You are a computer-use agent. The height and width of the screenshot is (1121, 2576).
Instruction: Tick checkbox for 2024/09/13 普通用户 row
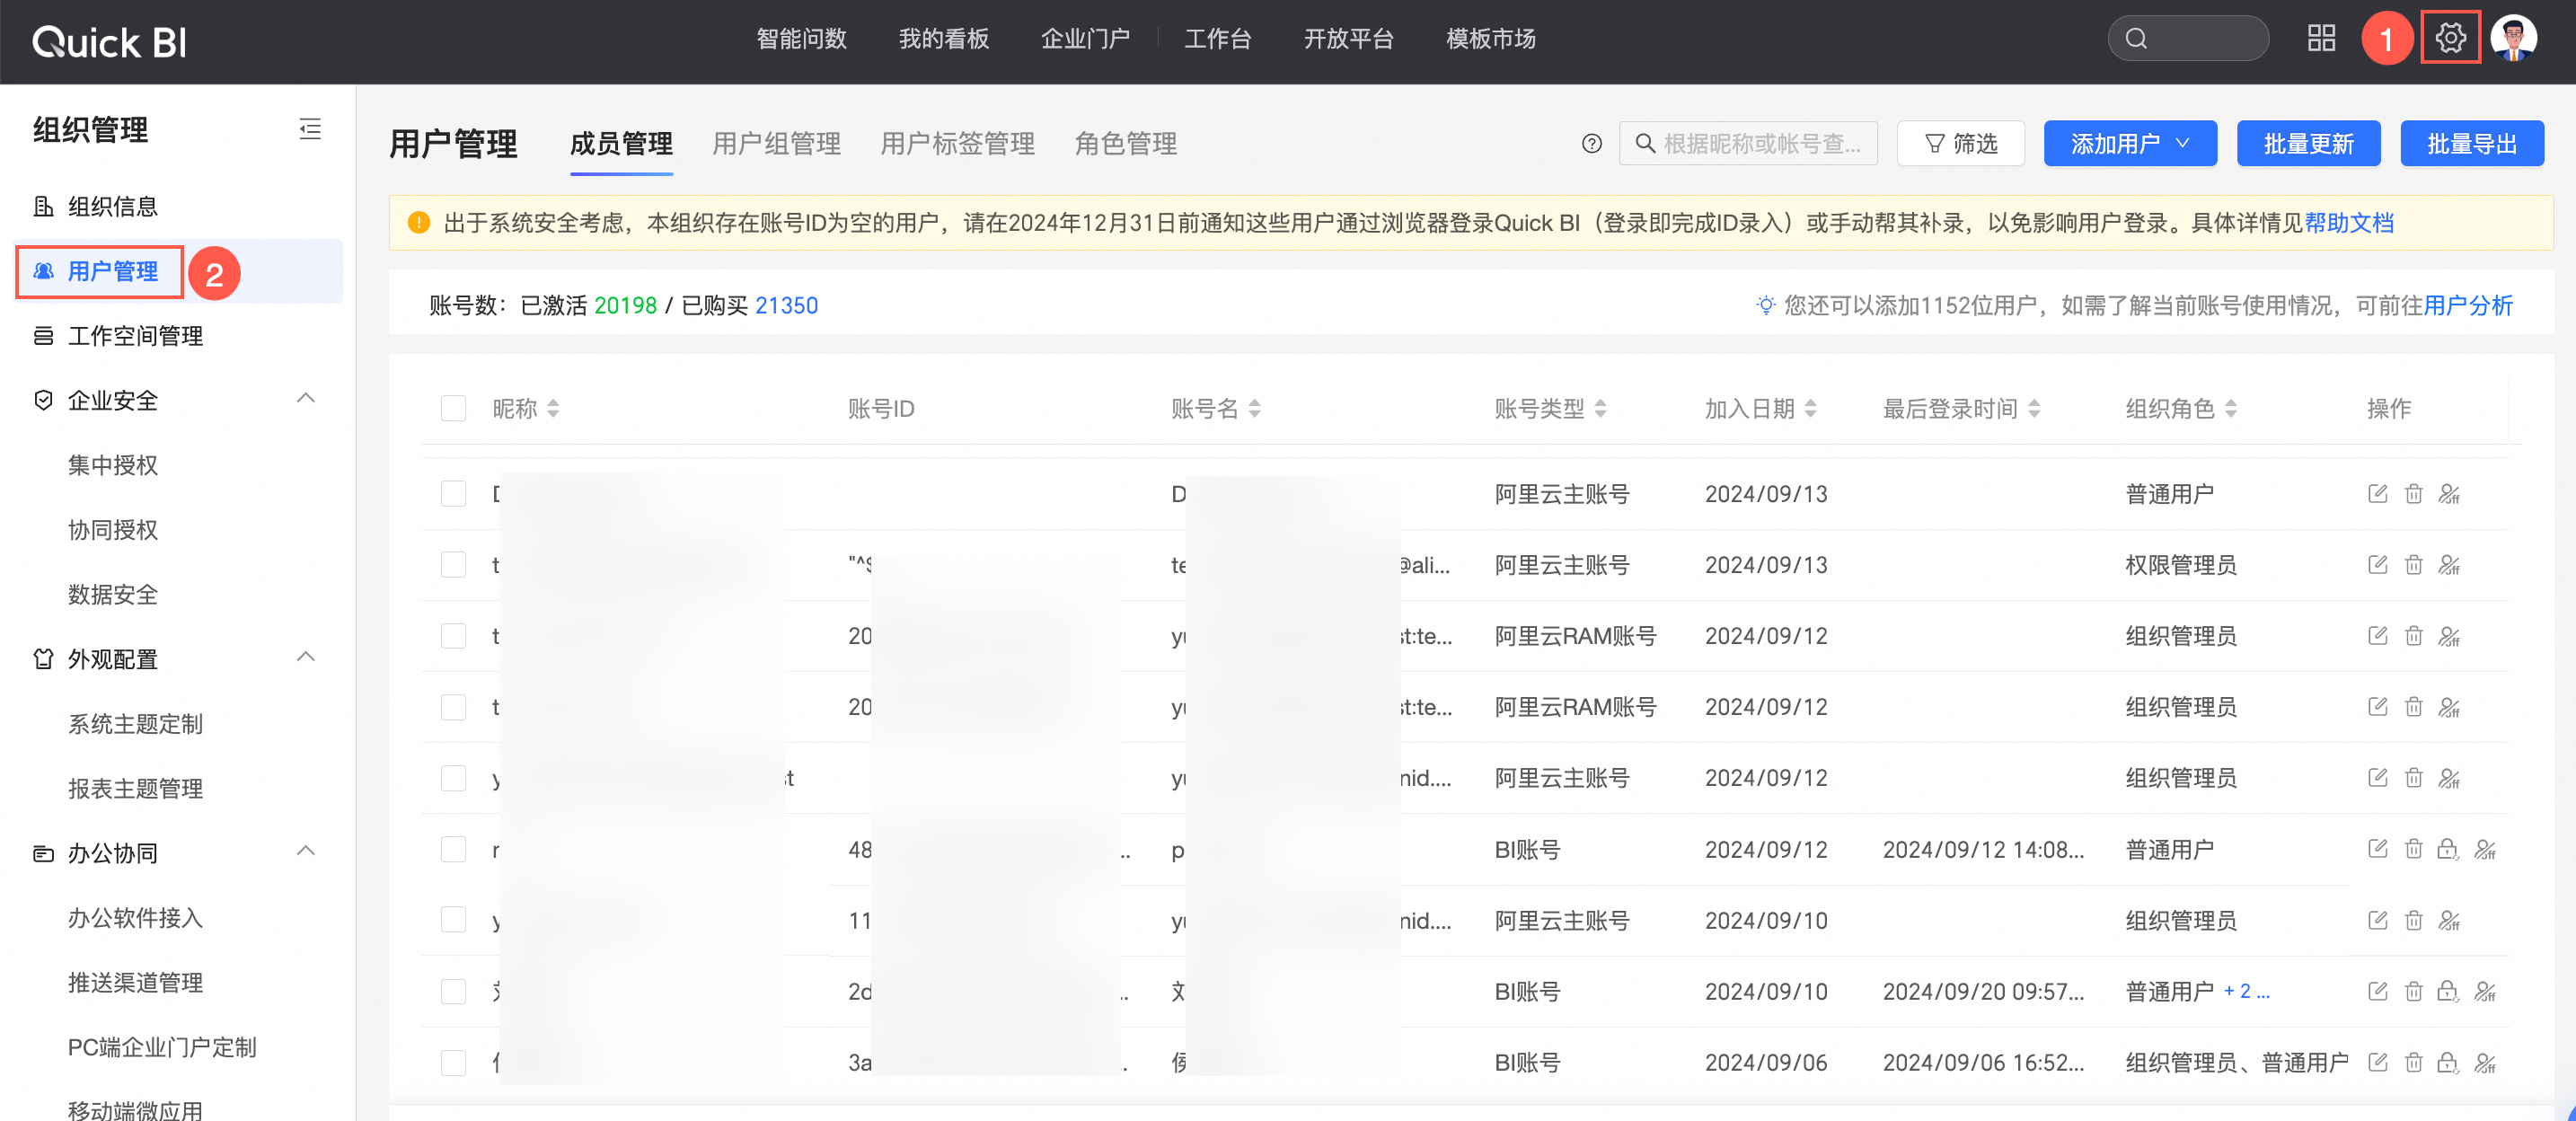coord(454,493)
